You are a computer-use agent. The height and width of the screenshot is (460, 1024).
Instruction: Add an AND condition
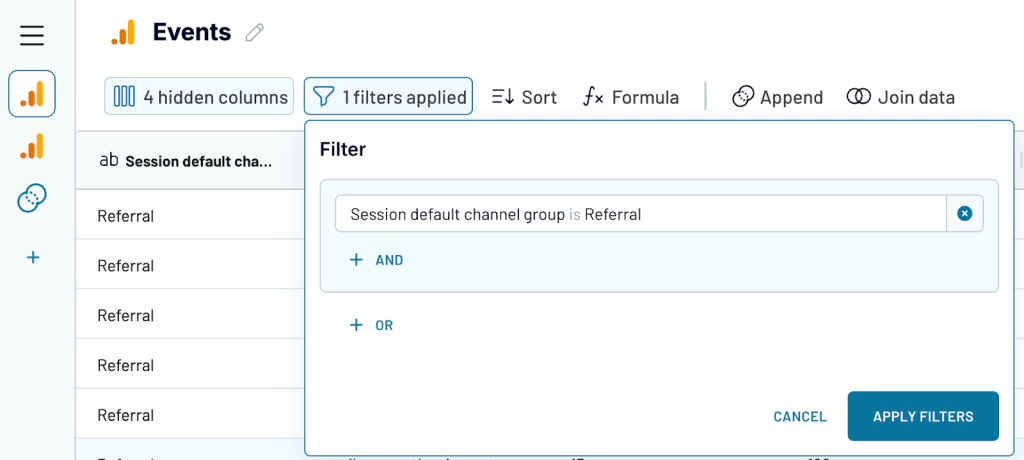(x=377, y=260)
